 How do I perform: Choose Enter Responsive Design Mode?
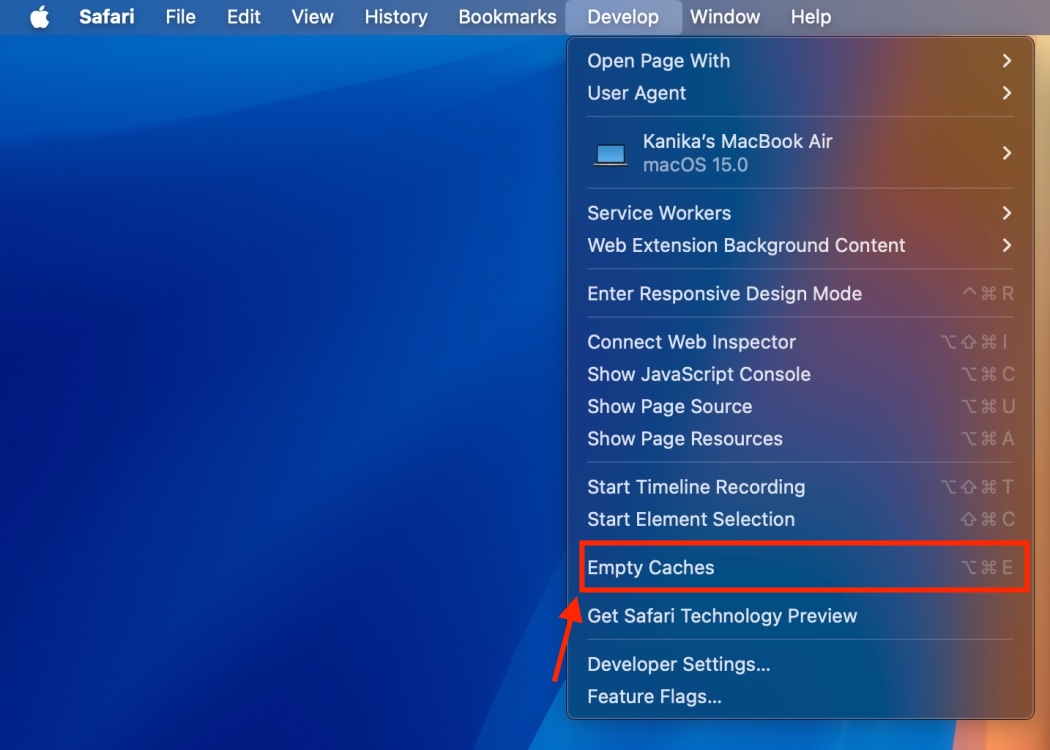pos(724,294)
